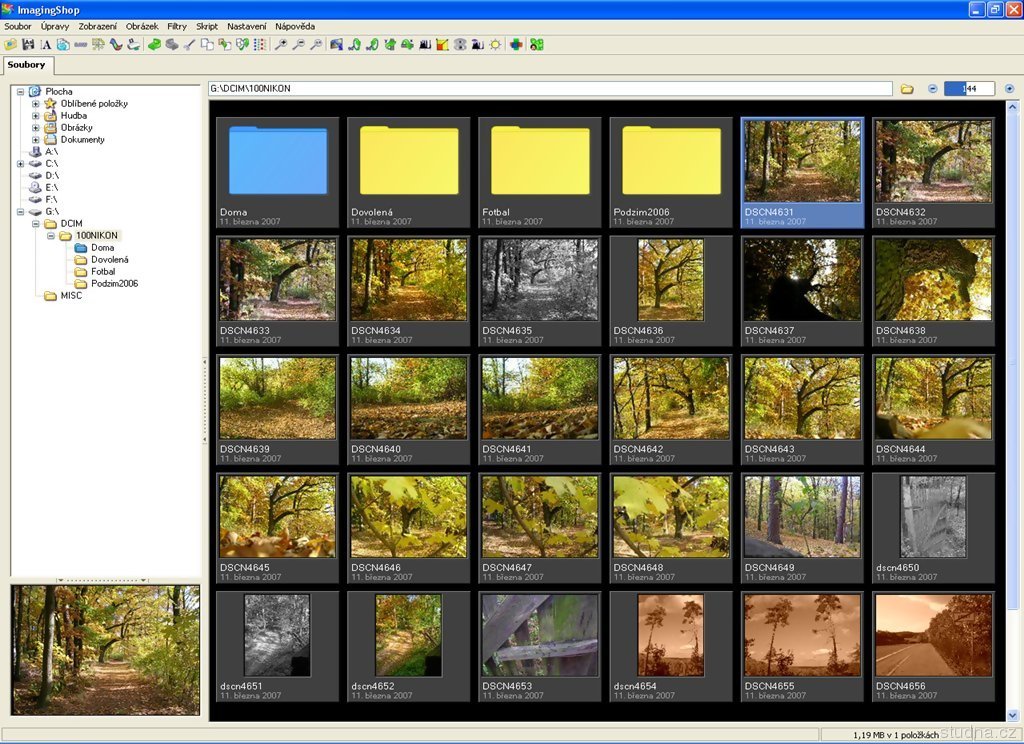Open the Úpravy menu

[x=55, y=25]
